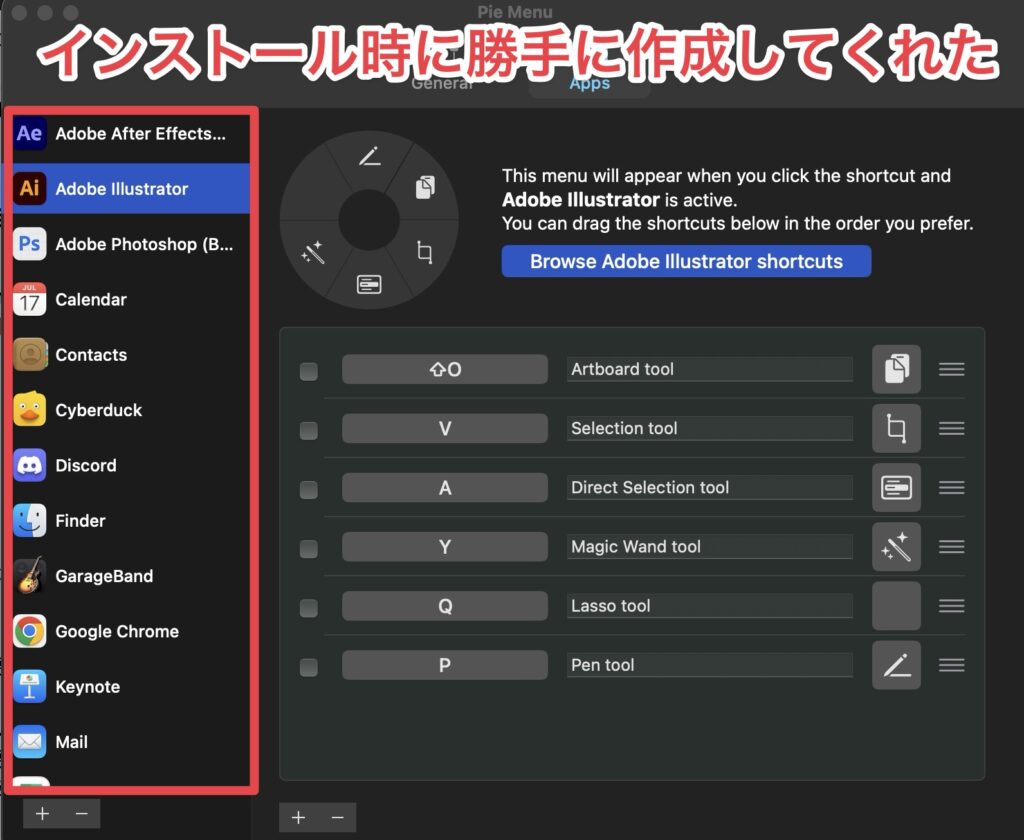Choose Mail from the app list
Image resolution: width=1024 pixels, height=840 pixels.
coord(131,742)
